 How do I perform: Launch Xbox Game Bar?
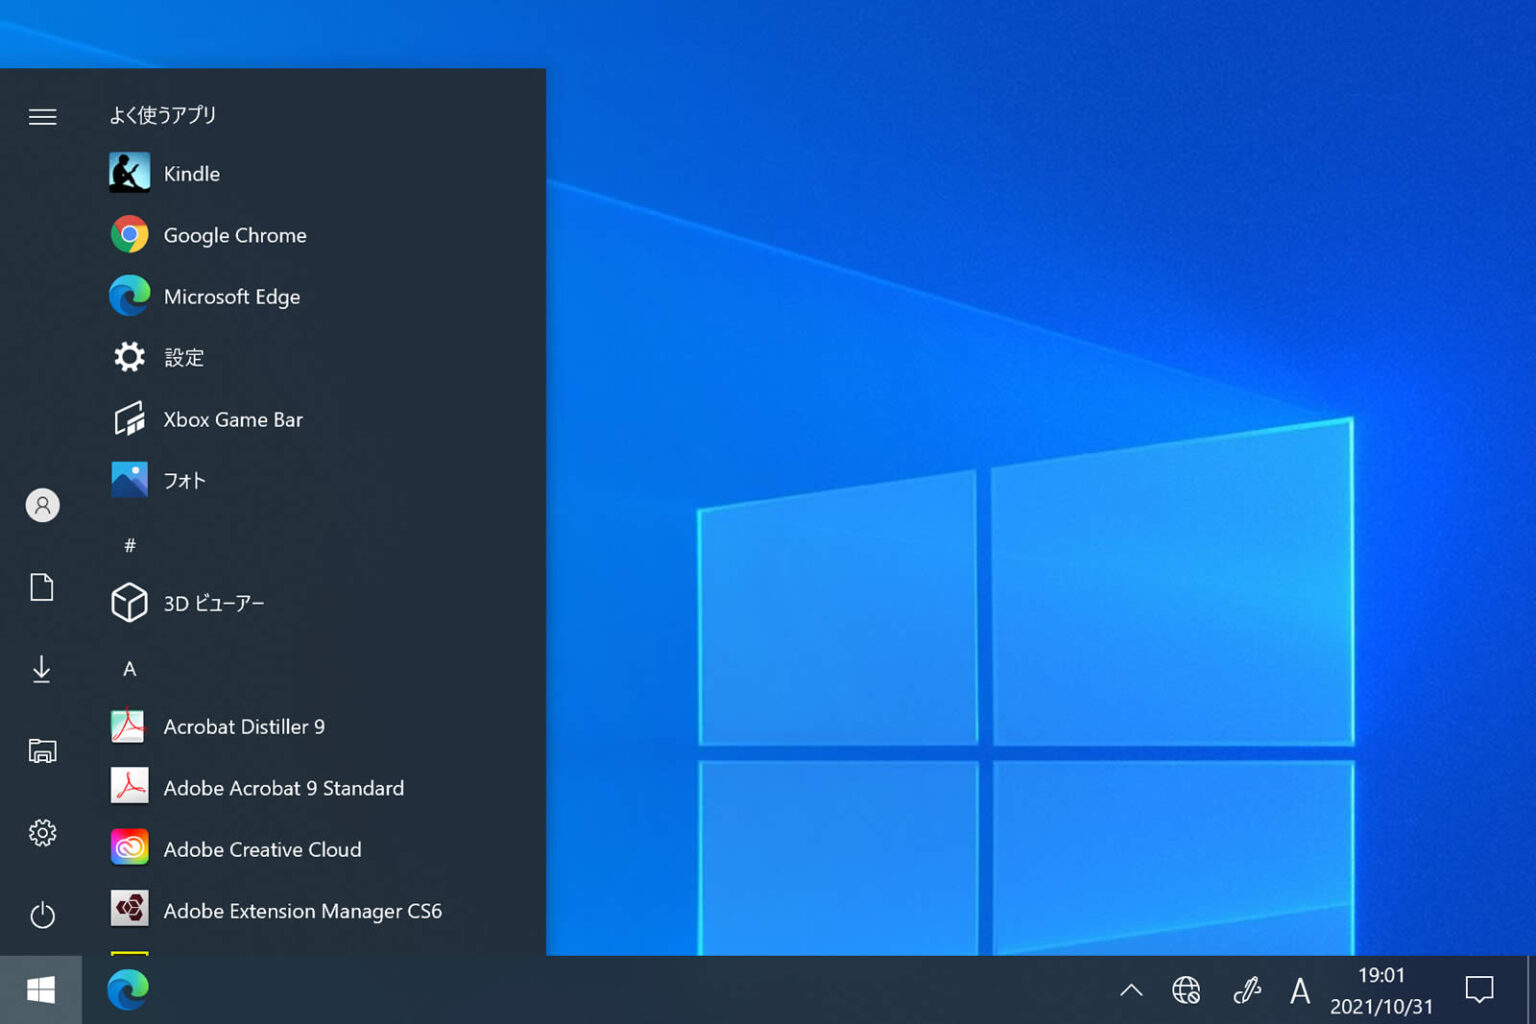coord(232,420)
